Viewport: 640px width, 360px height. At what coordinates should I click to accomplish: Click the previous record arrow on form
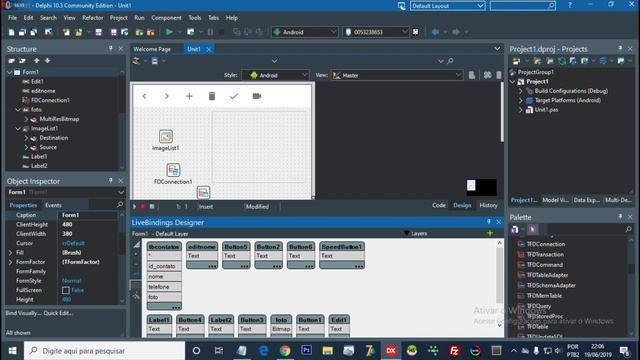(144, 96)
